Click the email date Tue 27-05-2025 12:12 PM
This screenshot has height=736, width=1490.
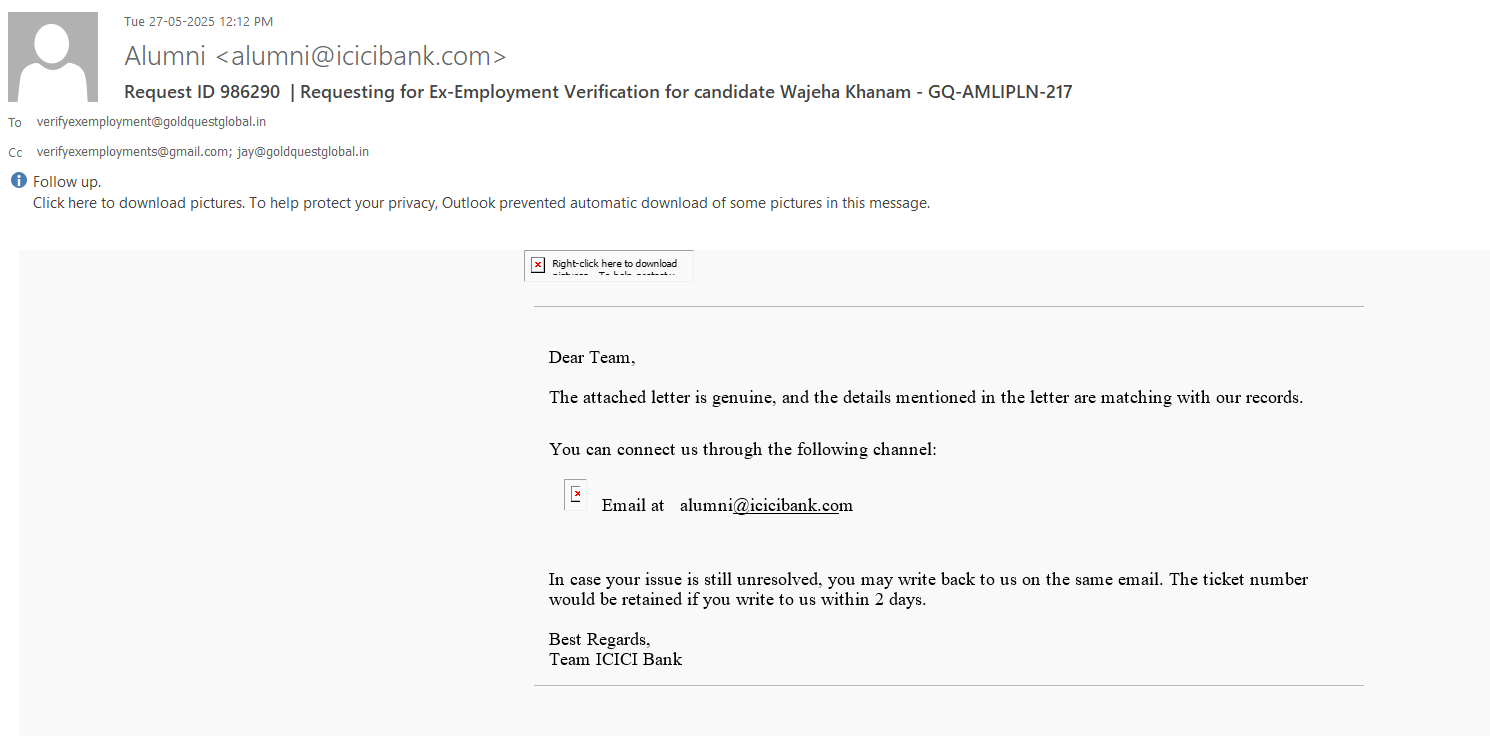point(198,22)
